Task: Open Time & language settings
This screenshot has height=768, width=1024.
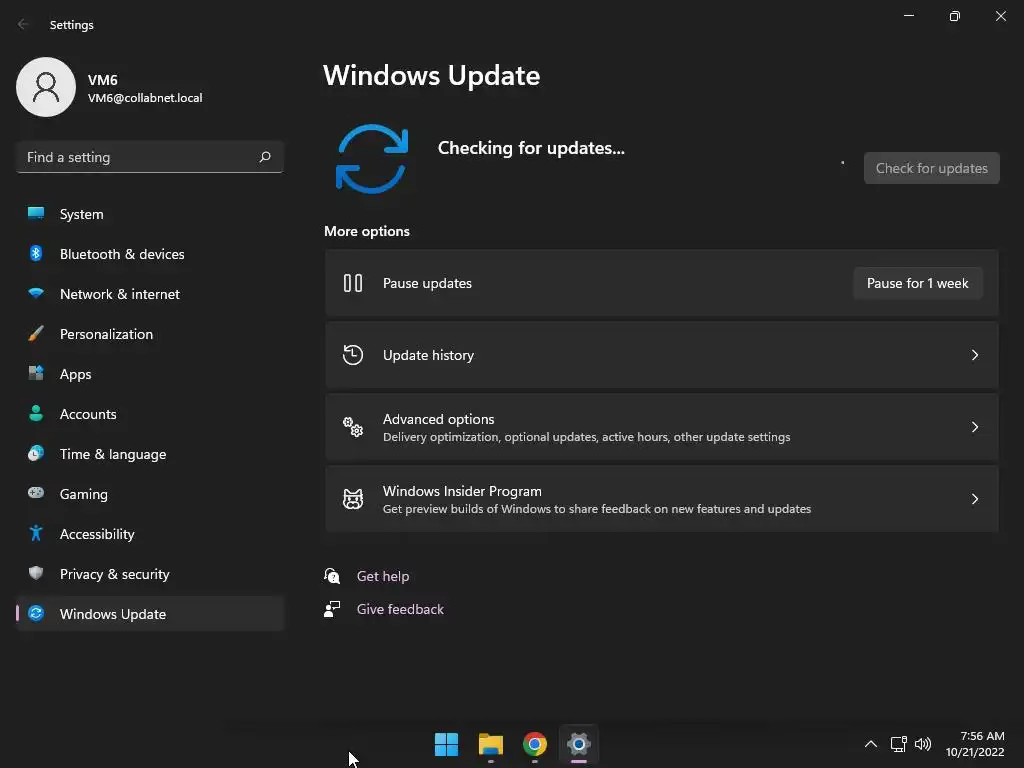Action: tap(150, 454)
